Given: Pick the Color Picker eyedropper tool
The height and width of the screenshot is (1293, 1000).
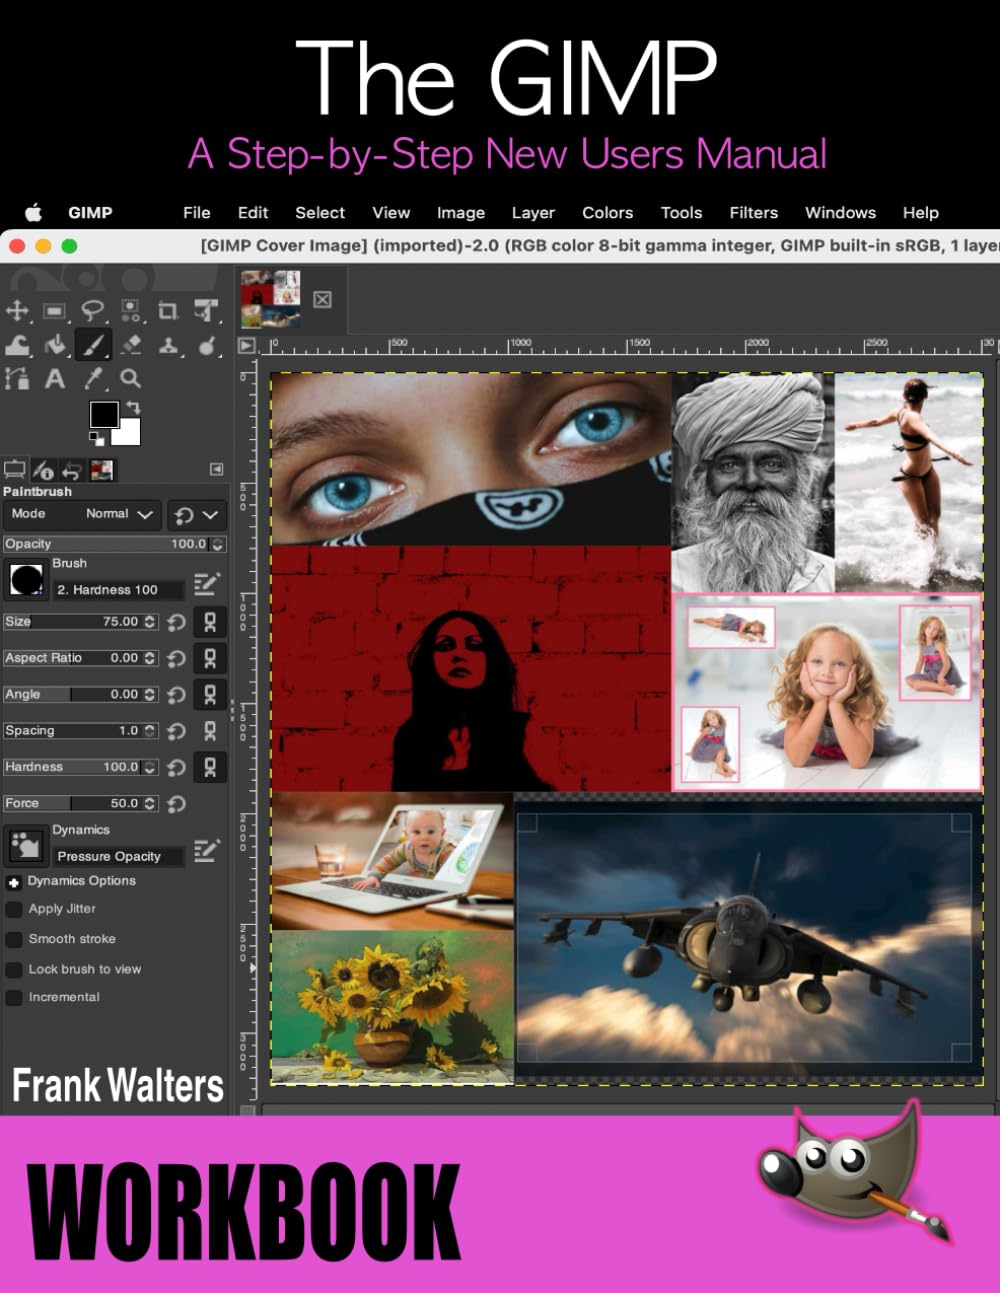Looking at the screenshot, I should [93, 378].
